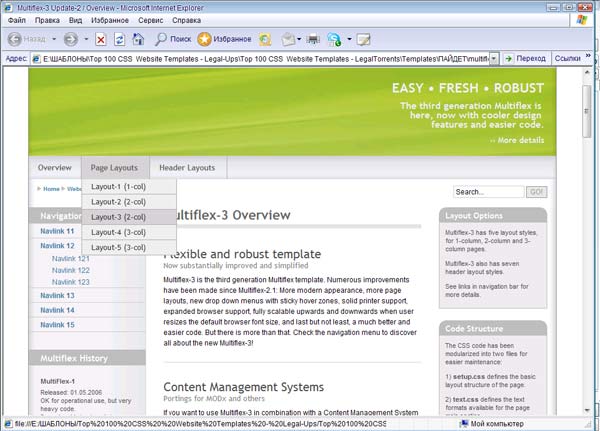Open the History icon in the toolbar
600x431 pixels.
(x=265, y=39)
